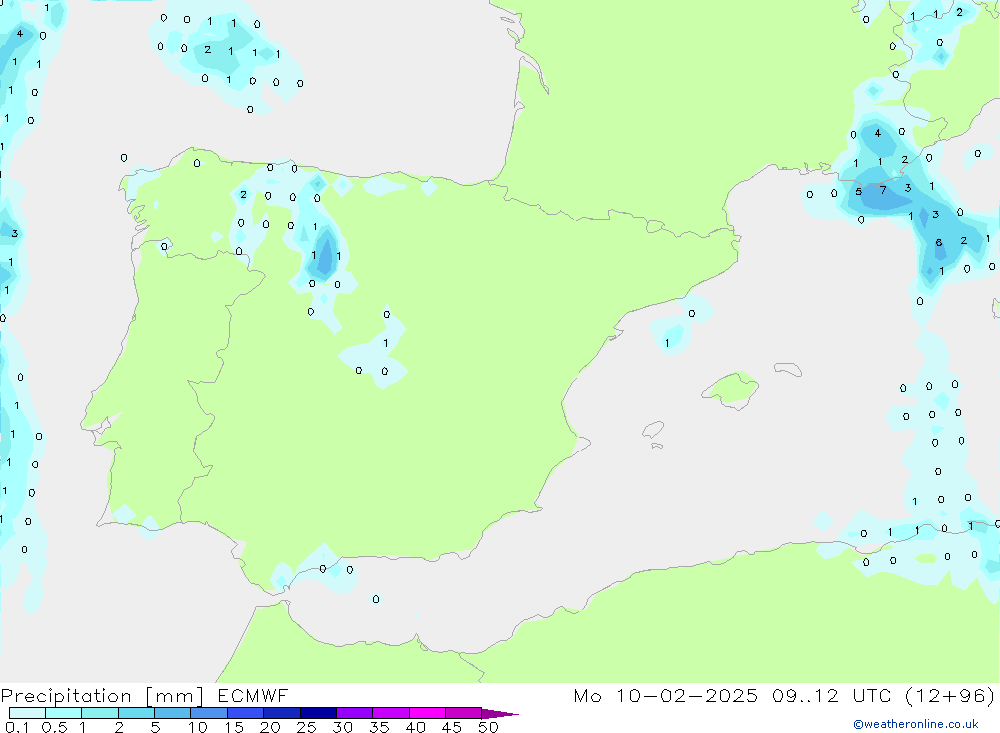The width and height of the screenshot is (1000, 733).
Task: Select the 2–5 mm legend swatch
Action: tap(136, 713)
